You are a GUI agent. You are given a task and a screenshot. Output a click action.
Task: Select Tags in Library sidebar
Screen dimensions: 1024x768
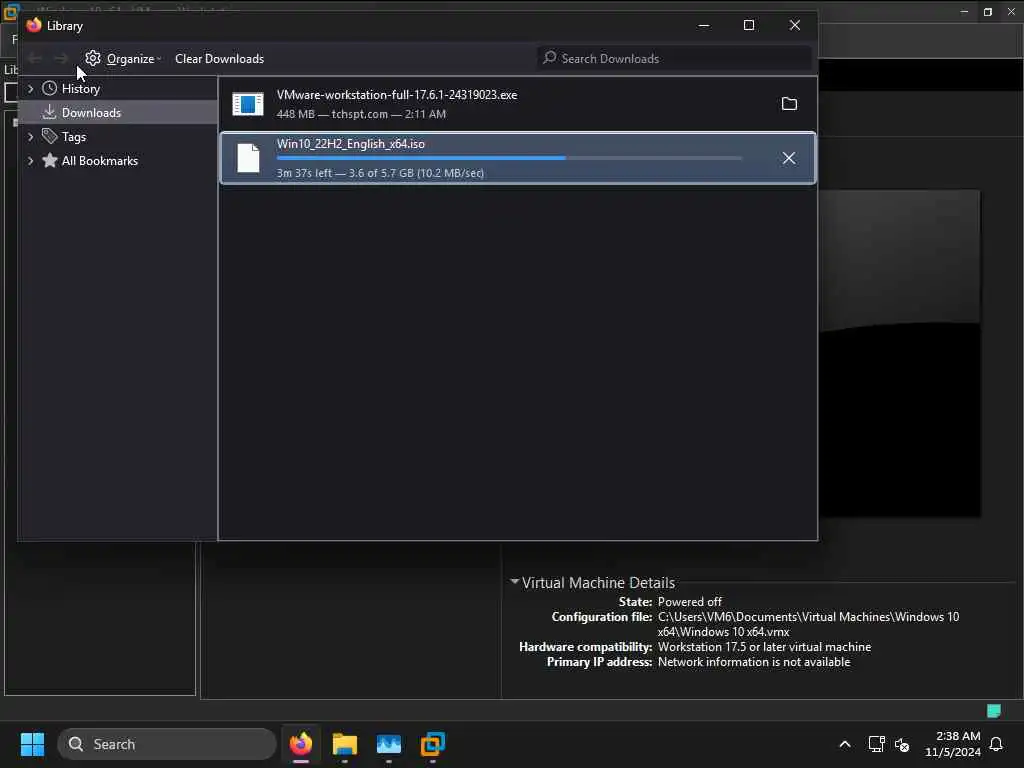pos(74,136)
